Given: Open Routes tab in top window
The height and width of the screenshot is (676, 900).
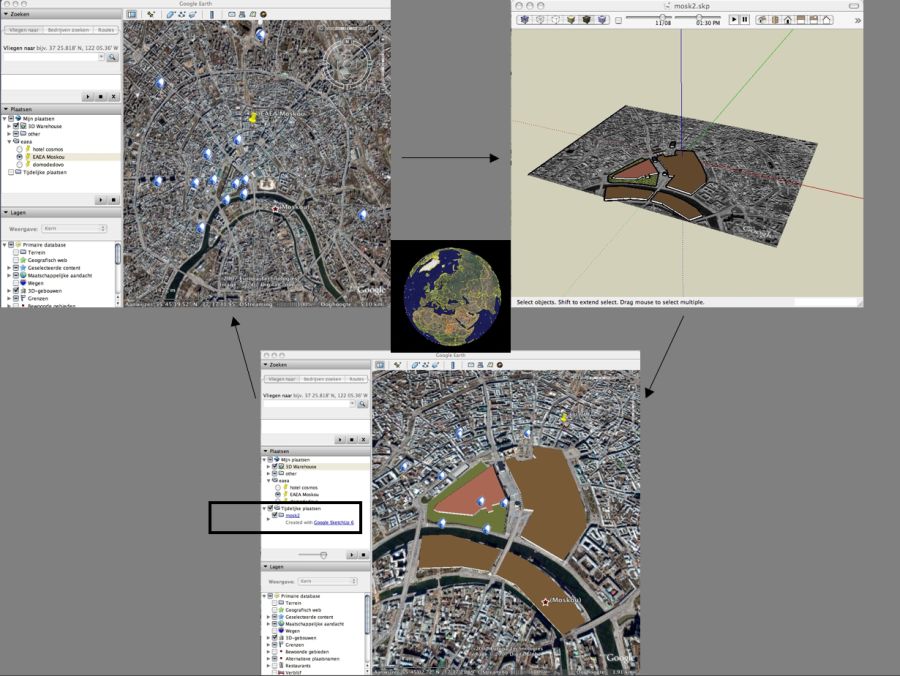Looking at the screenshot, I should 106,30.
